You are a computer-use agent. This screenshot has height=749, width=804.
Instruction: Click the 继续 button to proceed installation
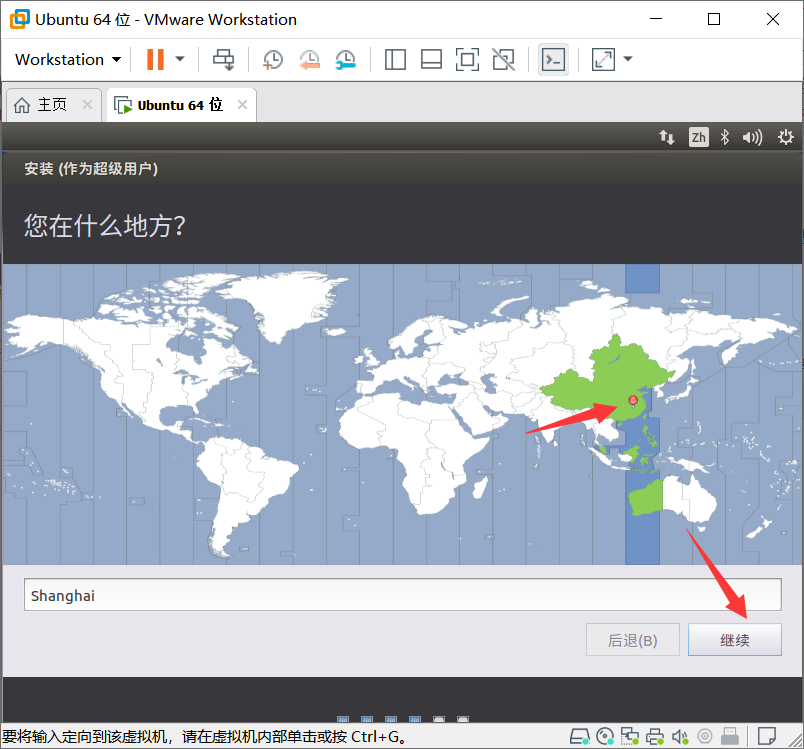735,639
